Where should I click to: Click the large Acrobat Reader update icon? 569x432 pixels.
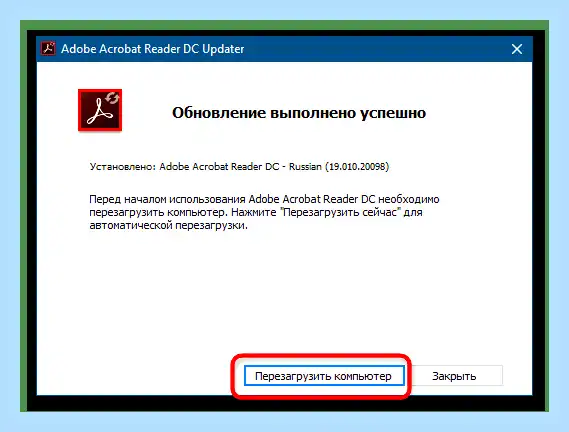tap(100, 110)
